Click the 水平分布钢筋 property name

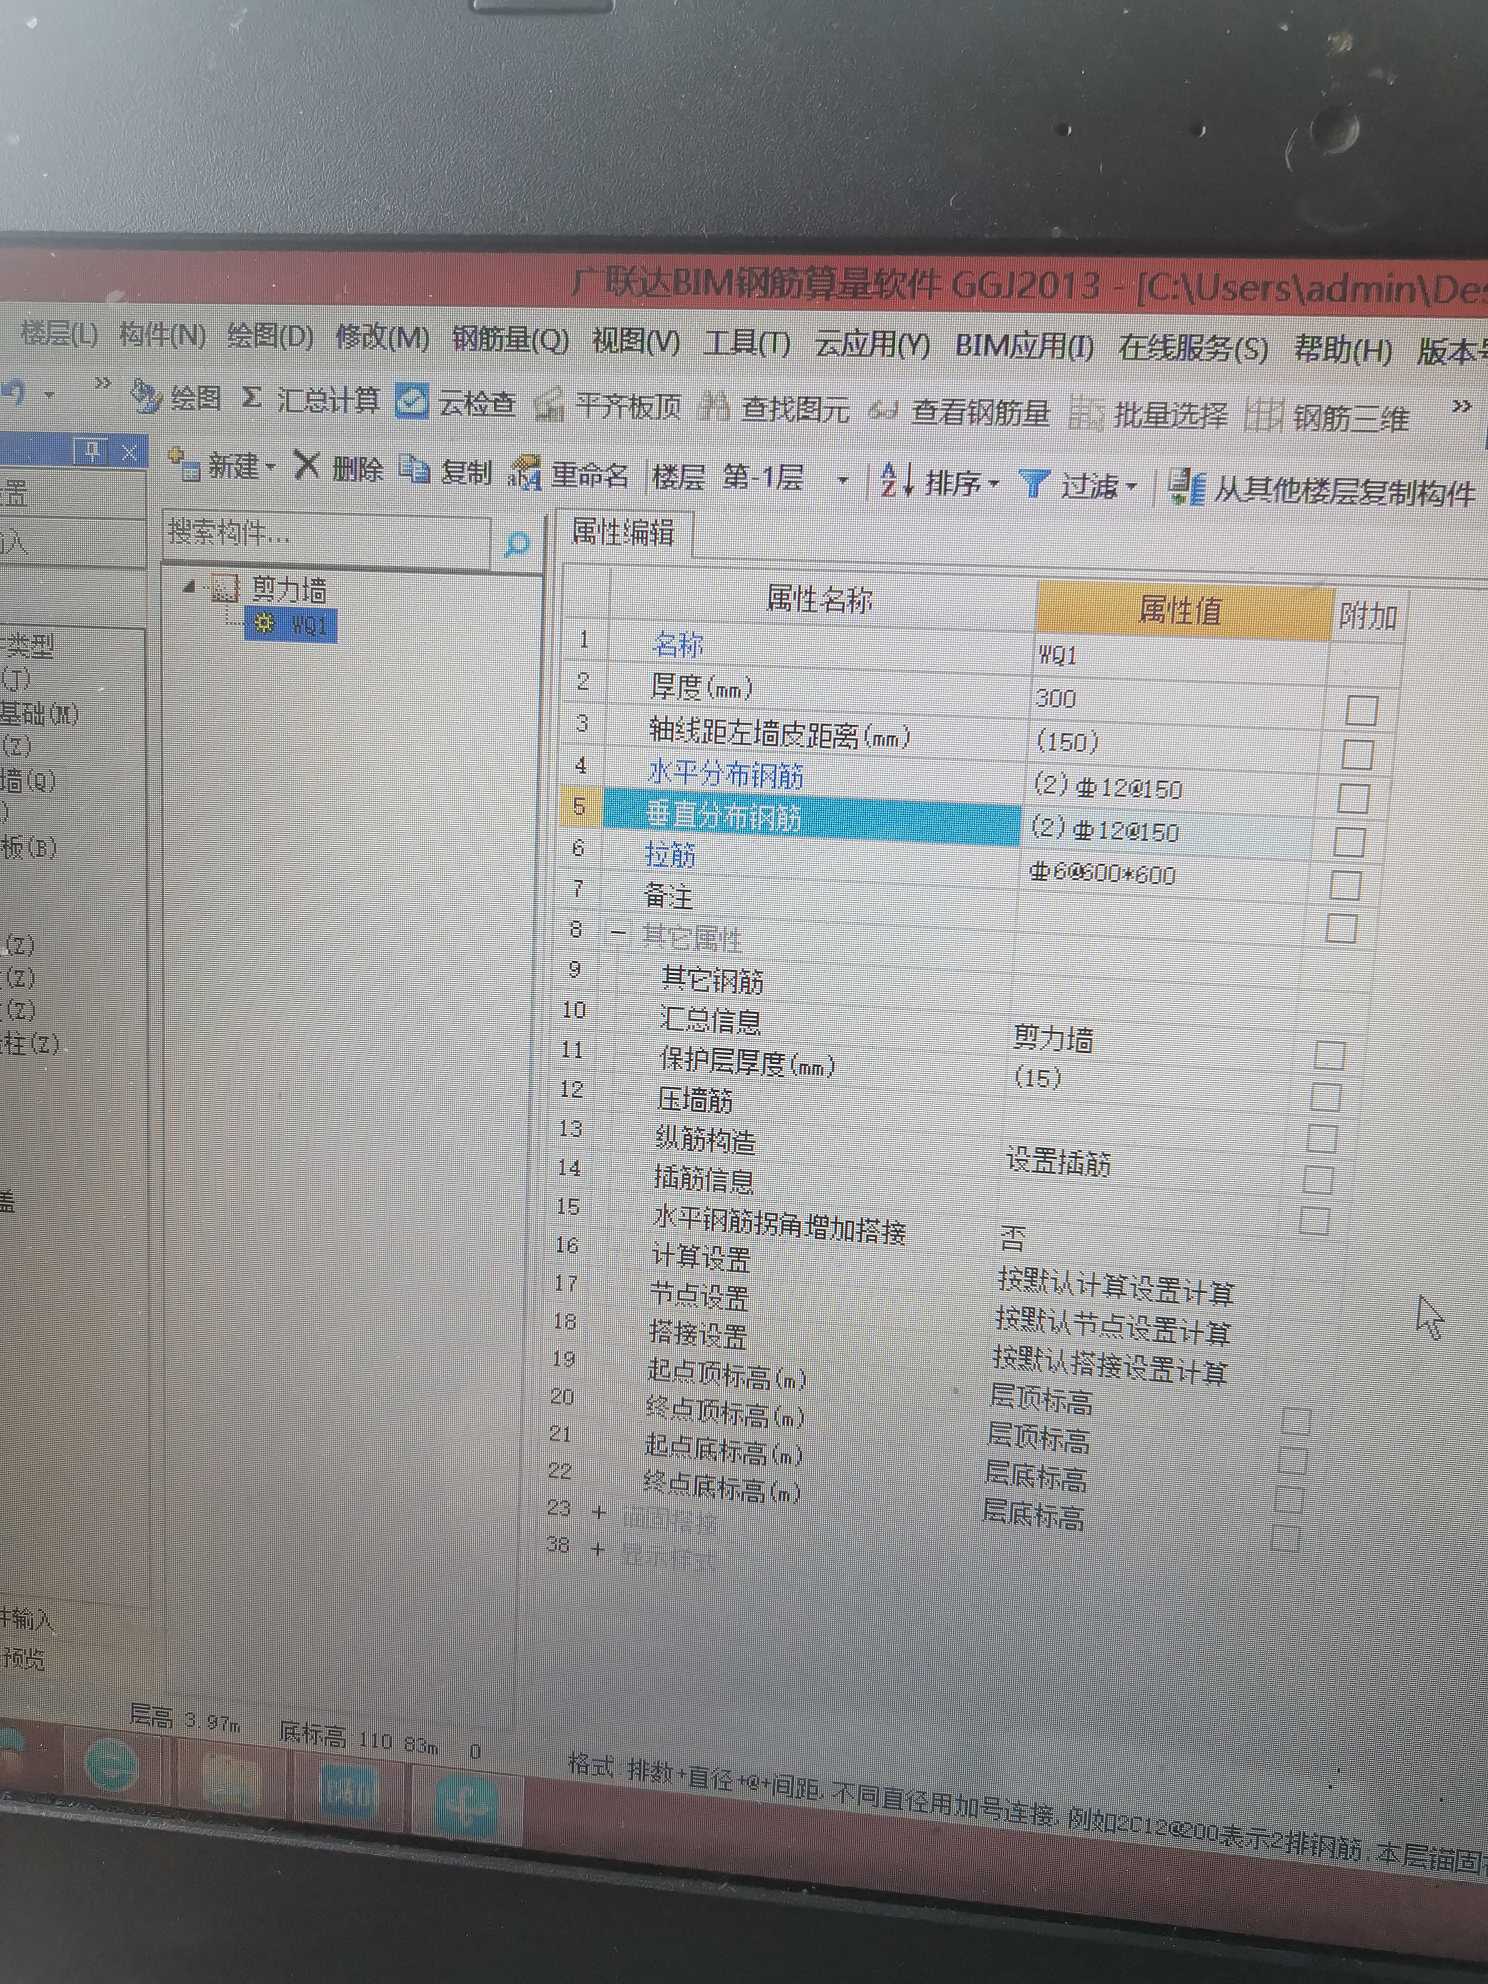click(x=726, y=774)
